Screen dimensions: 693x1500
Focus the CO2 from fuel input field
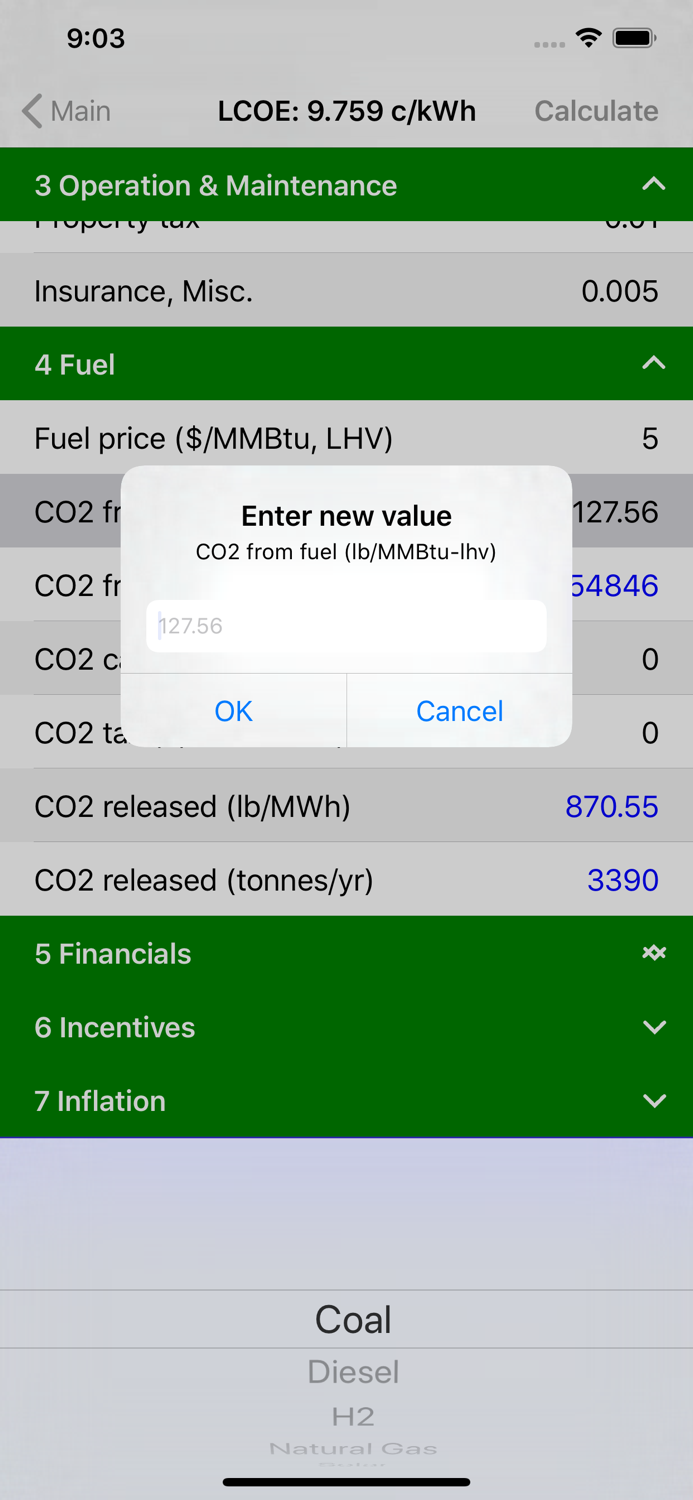pyautogui.click(x=346, y=626)
